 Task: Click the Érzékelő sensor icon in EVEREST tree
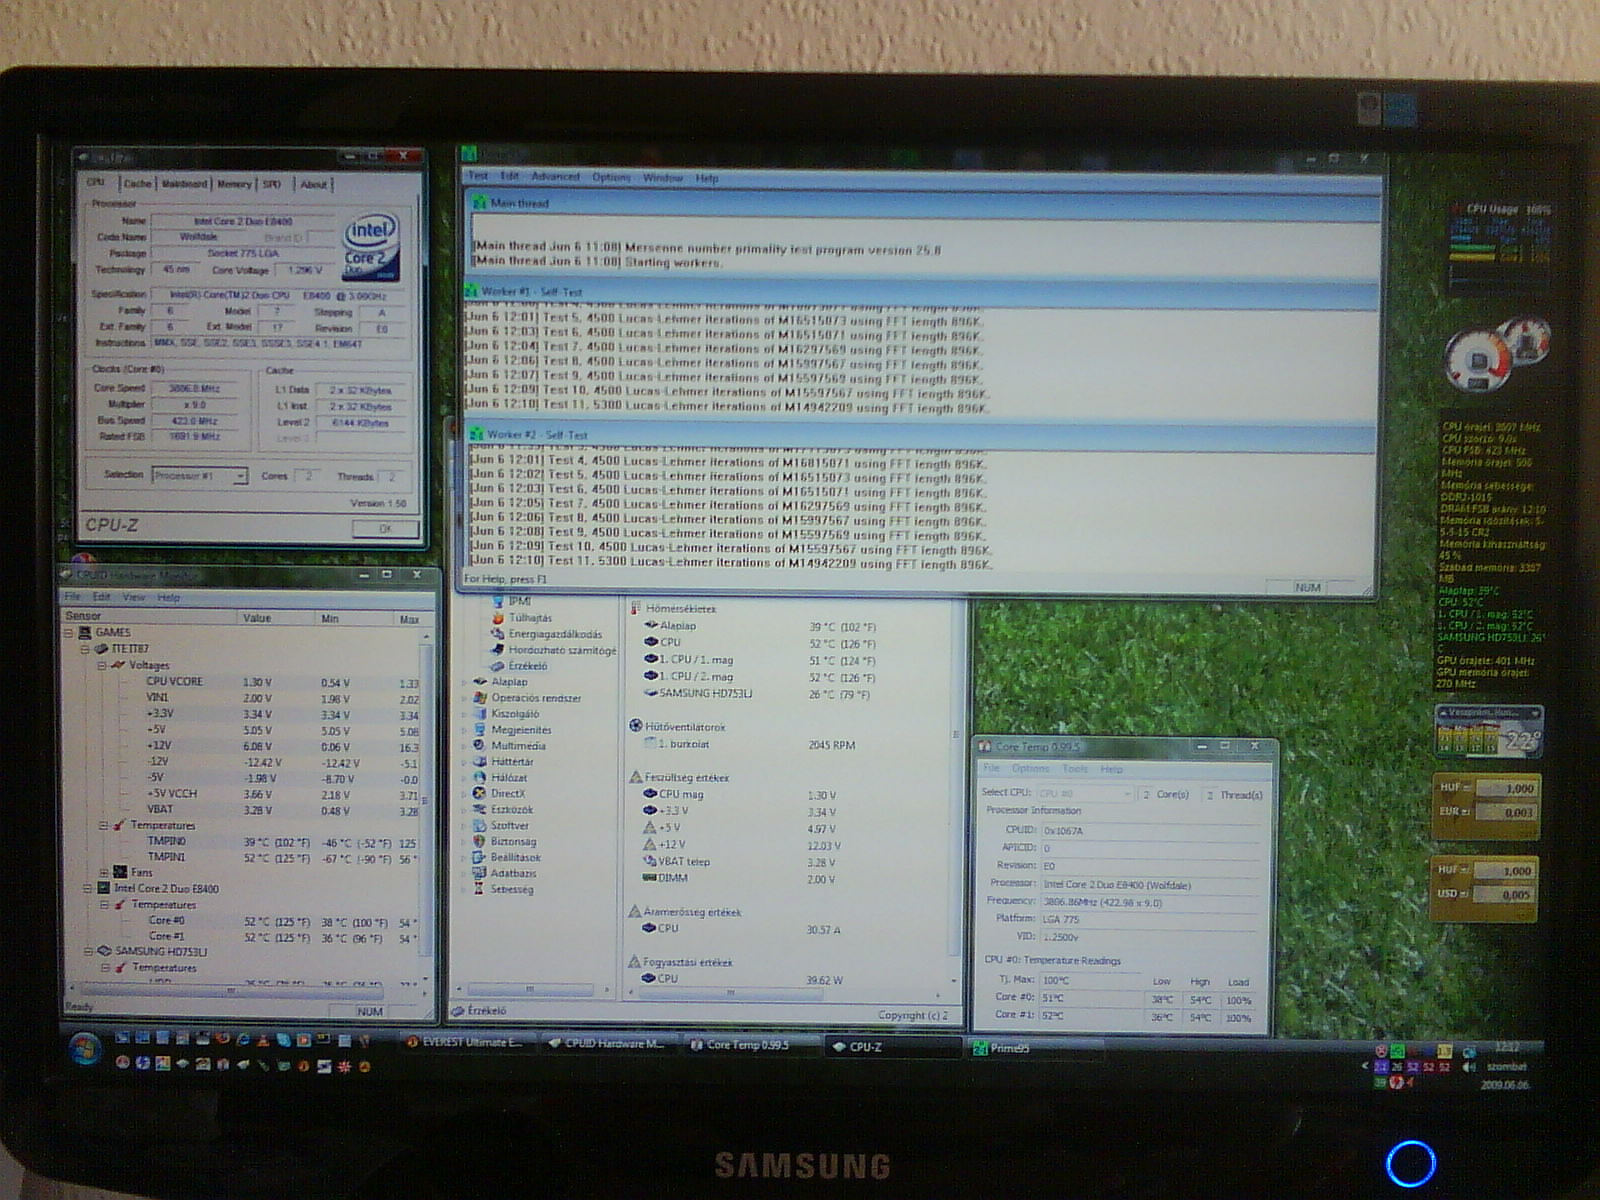498,666
